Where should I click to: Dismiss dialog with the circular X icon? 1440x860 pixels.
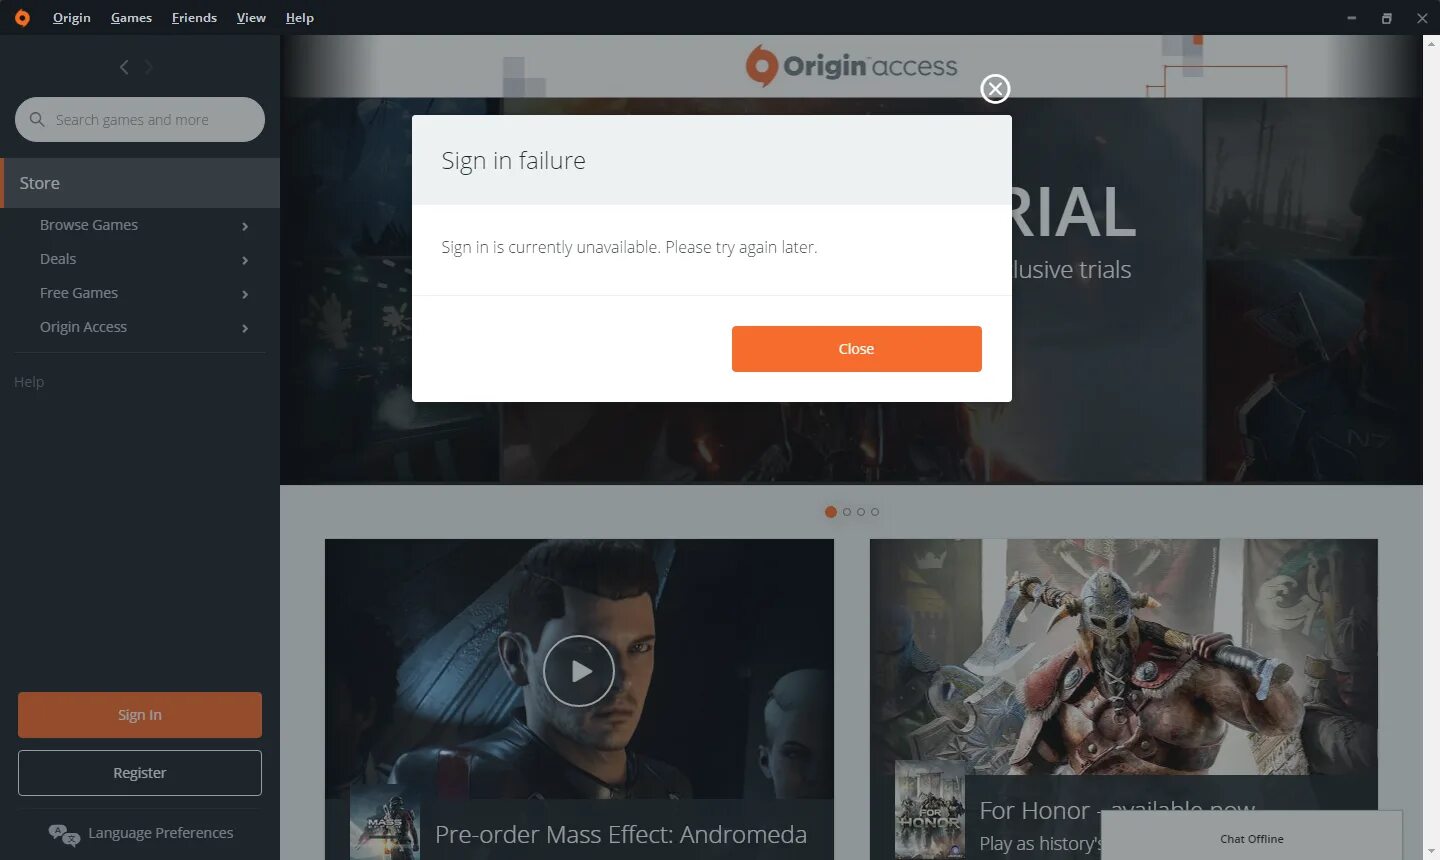point(995,89)
